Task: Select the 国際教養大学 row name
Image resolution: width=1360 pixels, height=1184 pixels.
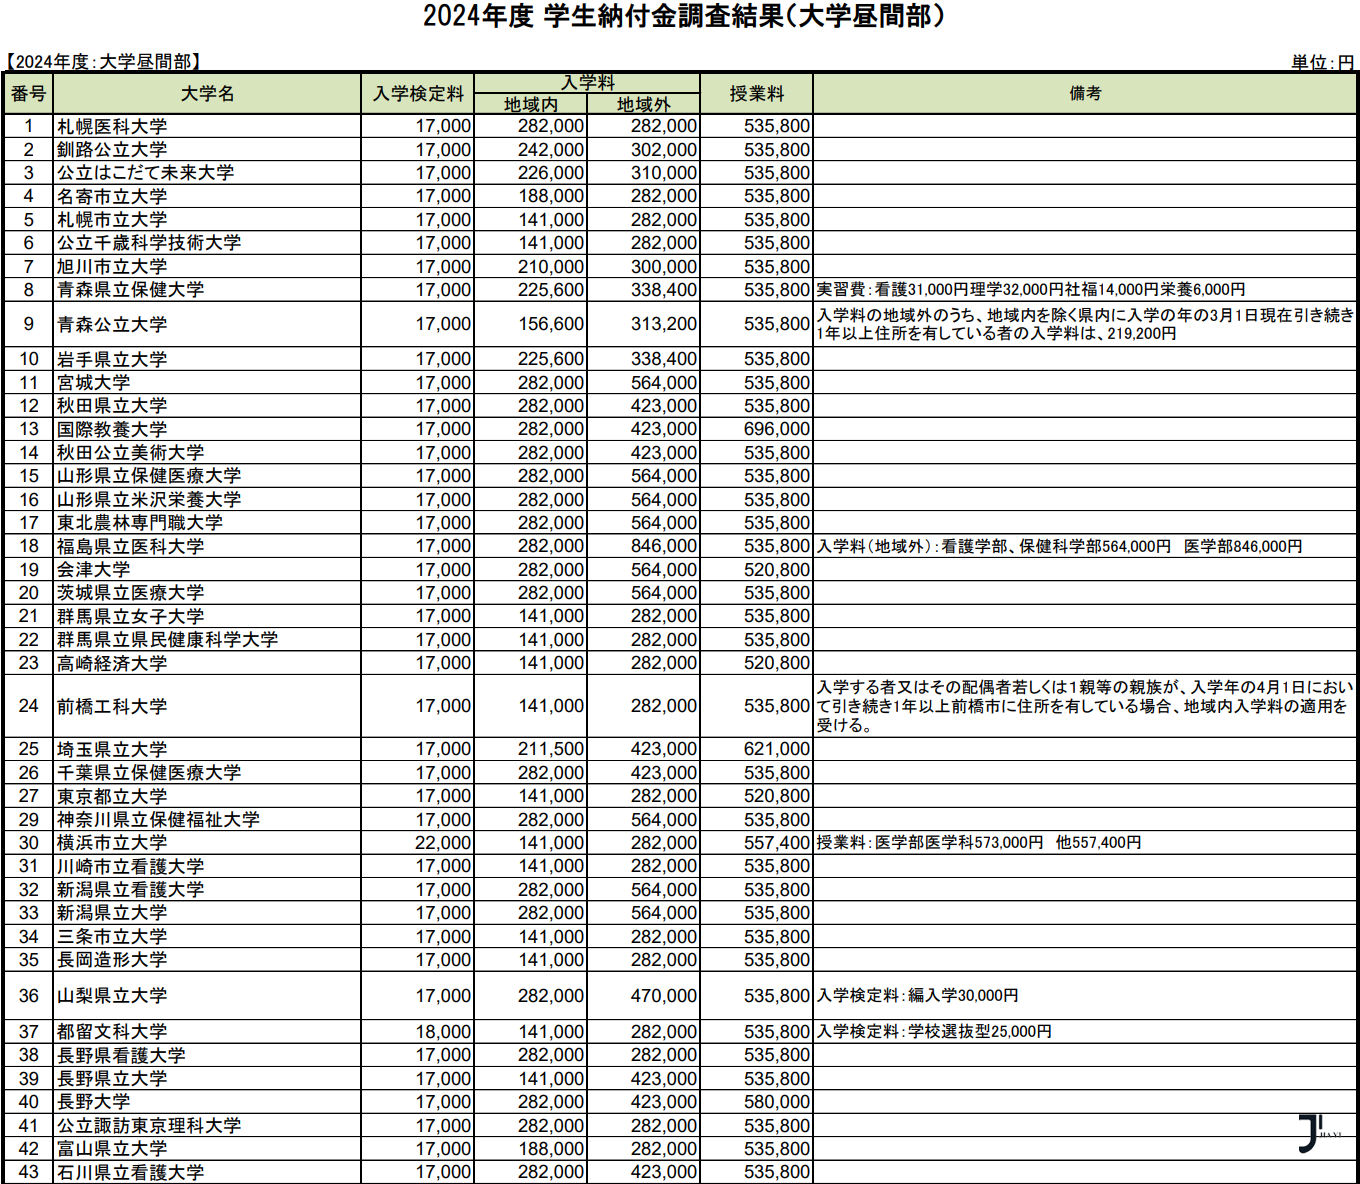Action: pos(112,430)
